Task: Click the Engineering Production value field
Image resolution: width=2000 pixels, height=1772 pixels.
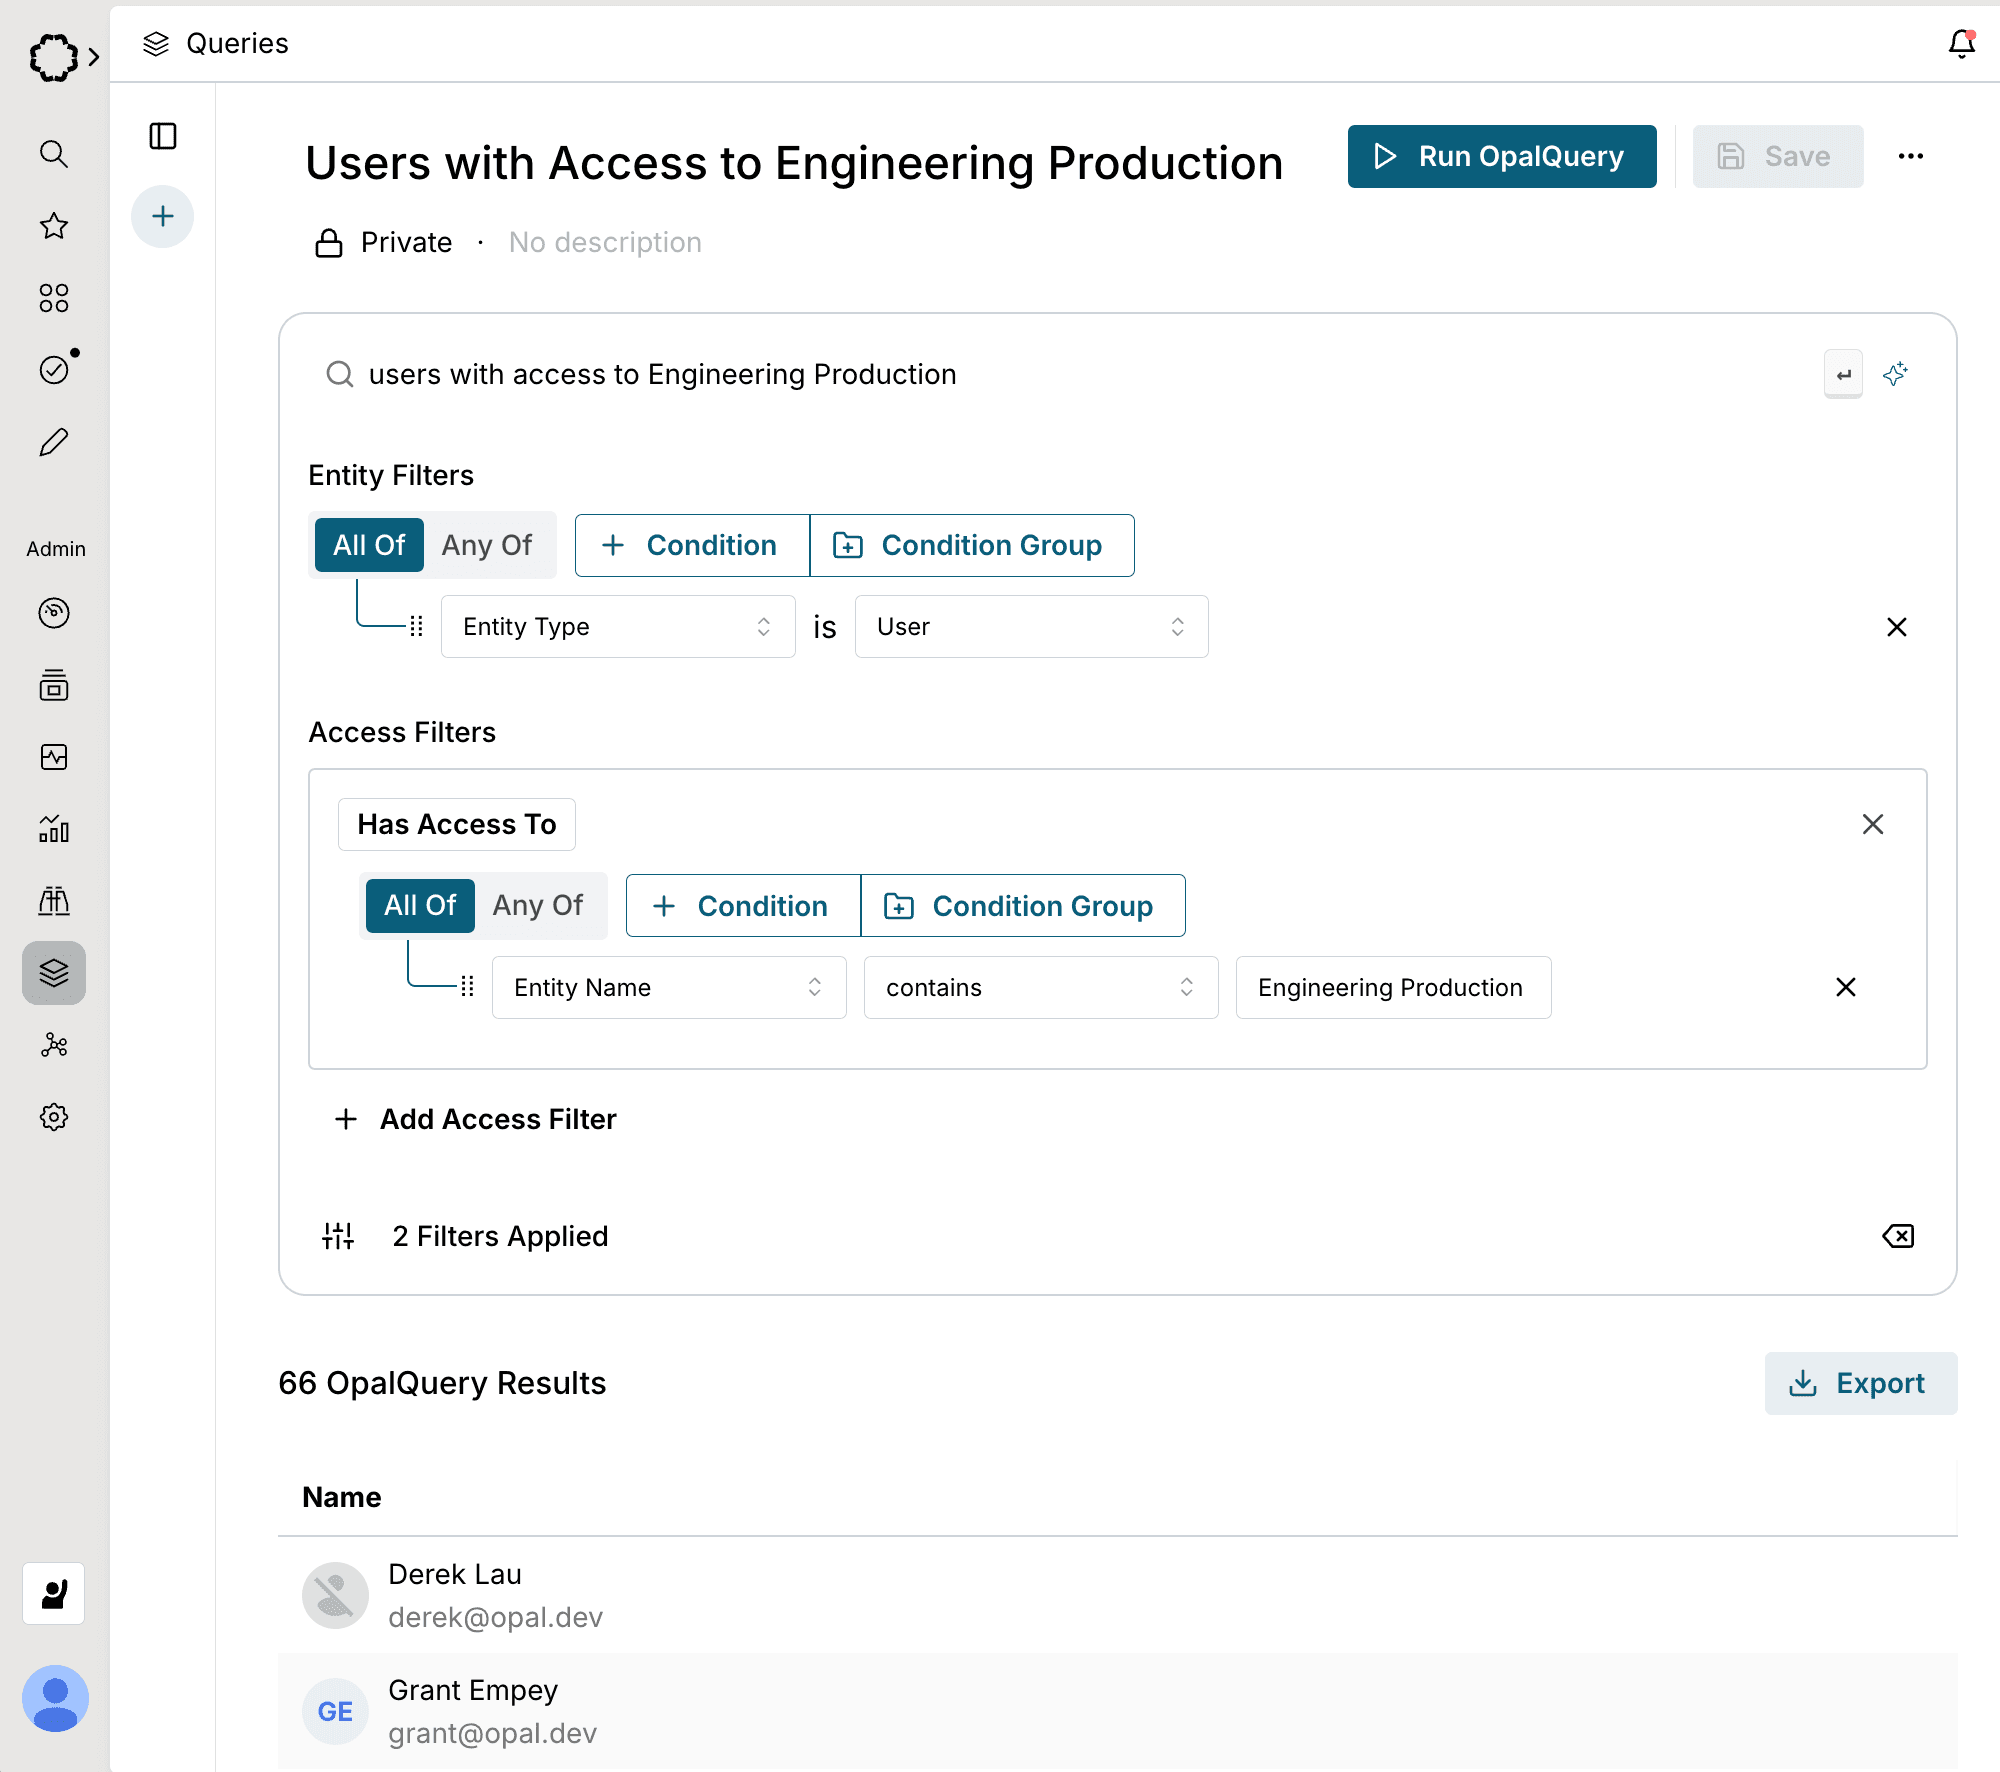Action: pyautogui.click(x=1392, y=988)
